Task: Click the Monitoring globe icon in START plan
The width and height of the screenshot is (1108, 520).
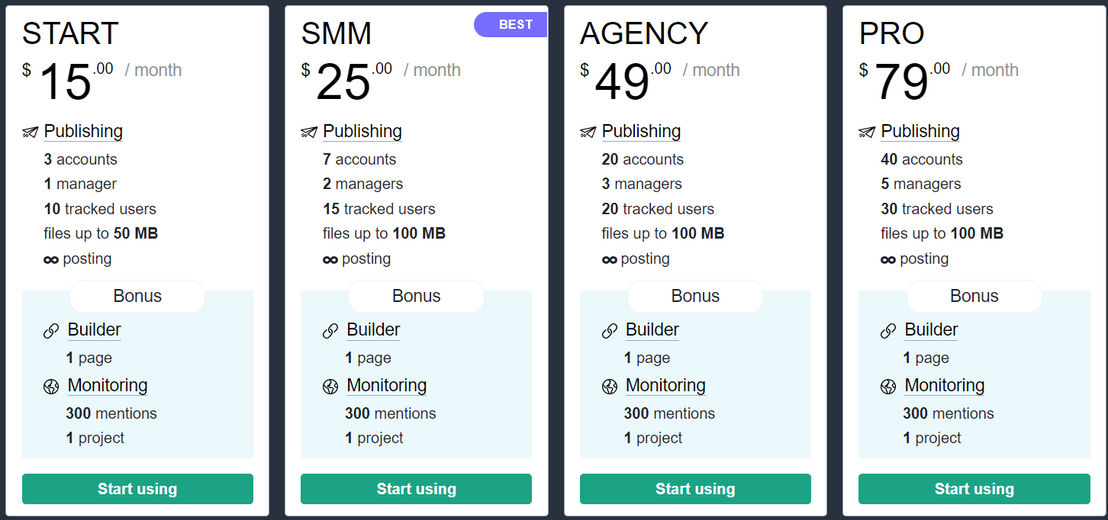Action: [x=51, y=386]
